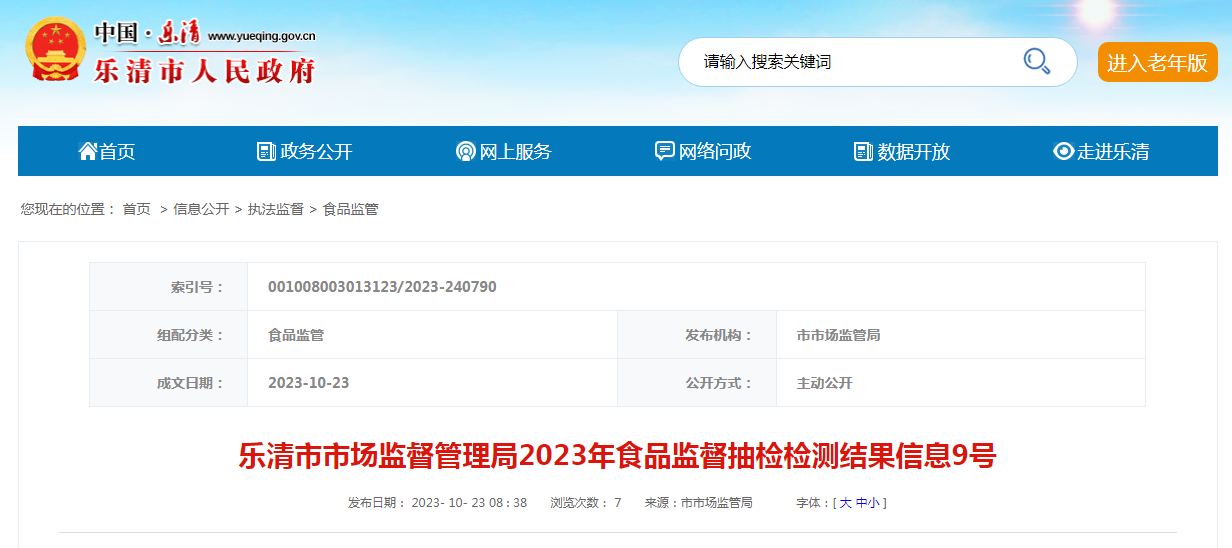This screenshot has width=1232, height=548.
Task: Click the document icon beside 政务公开
Action: (x=266, y=151)
